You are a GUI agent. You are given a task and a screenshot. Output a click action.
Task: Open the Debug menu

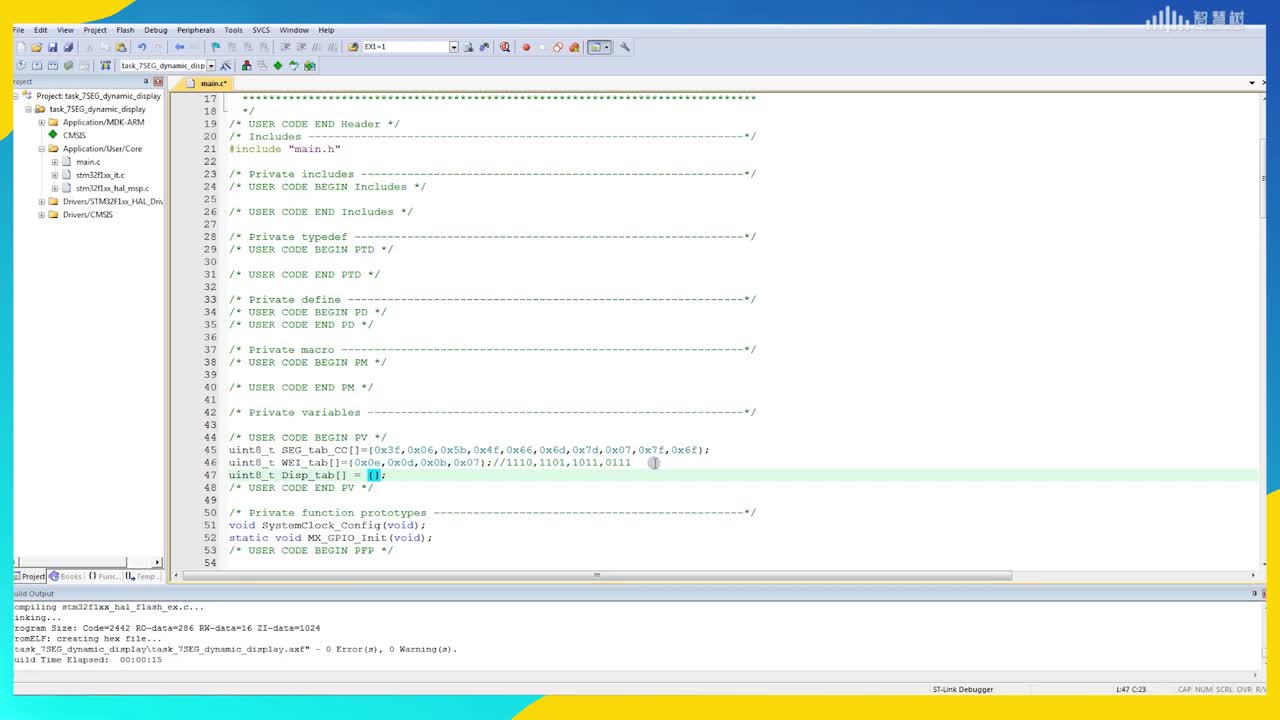(x=156, y=30)
